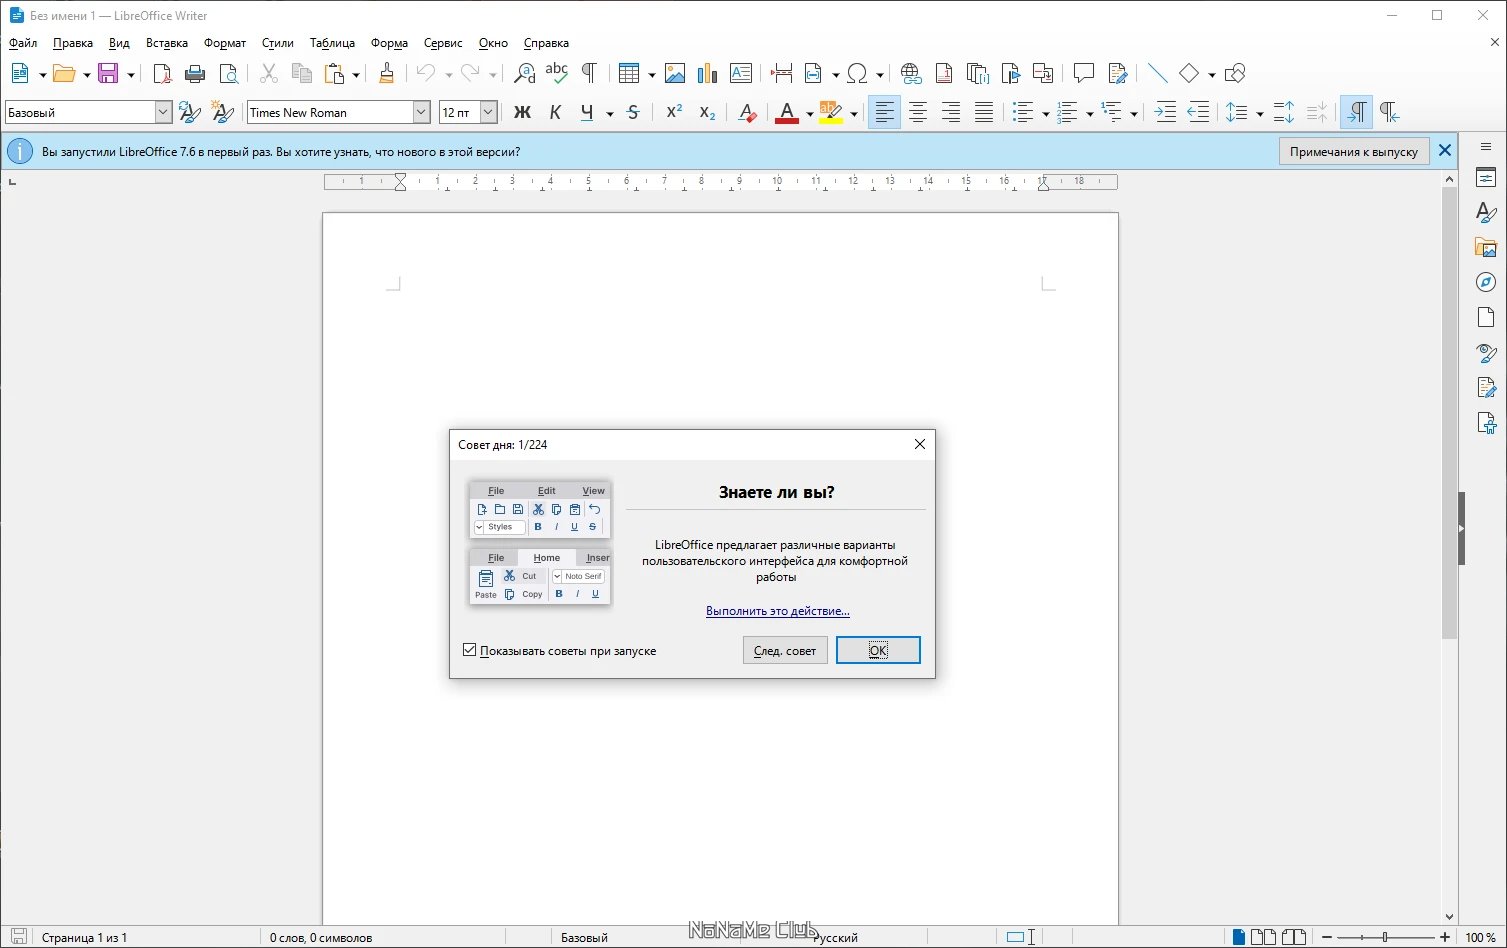The image size is (1507, 948).
Task: Close the tip of the day dialog
Action: coord(920,444)
